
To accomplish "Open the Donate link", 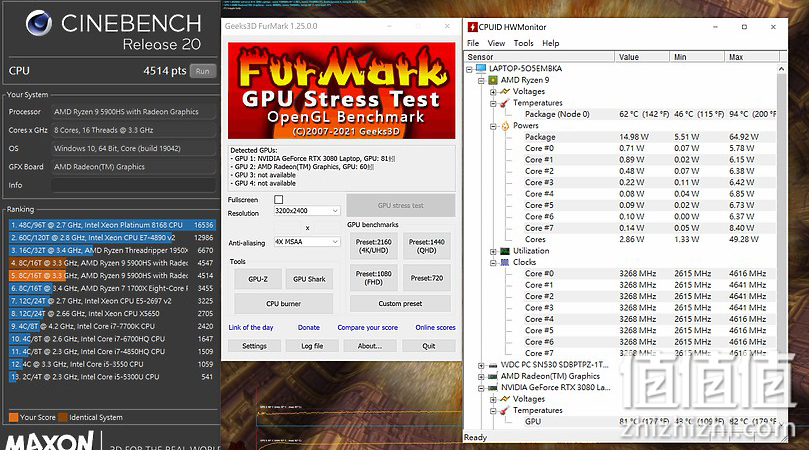I will 309,327.
